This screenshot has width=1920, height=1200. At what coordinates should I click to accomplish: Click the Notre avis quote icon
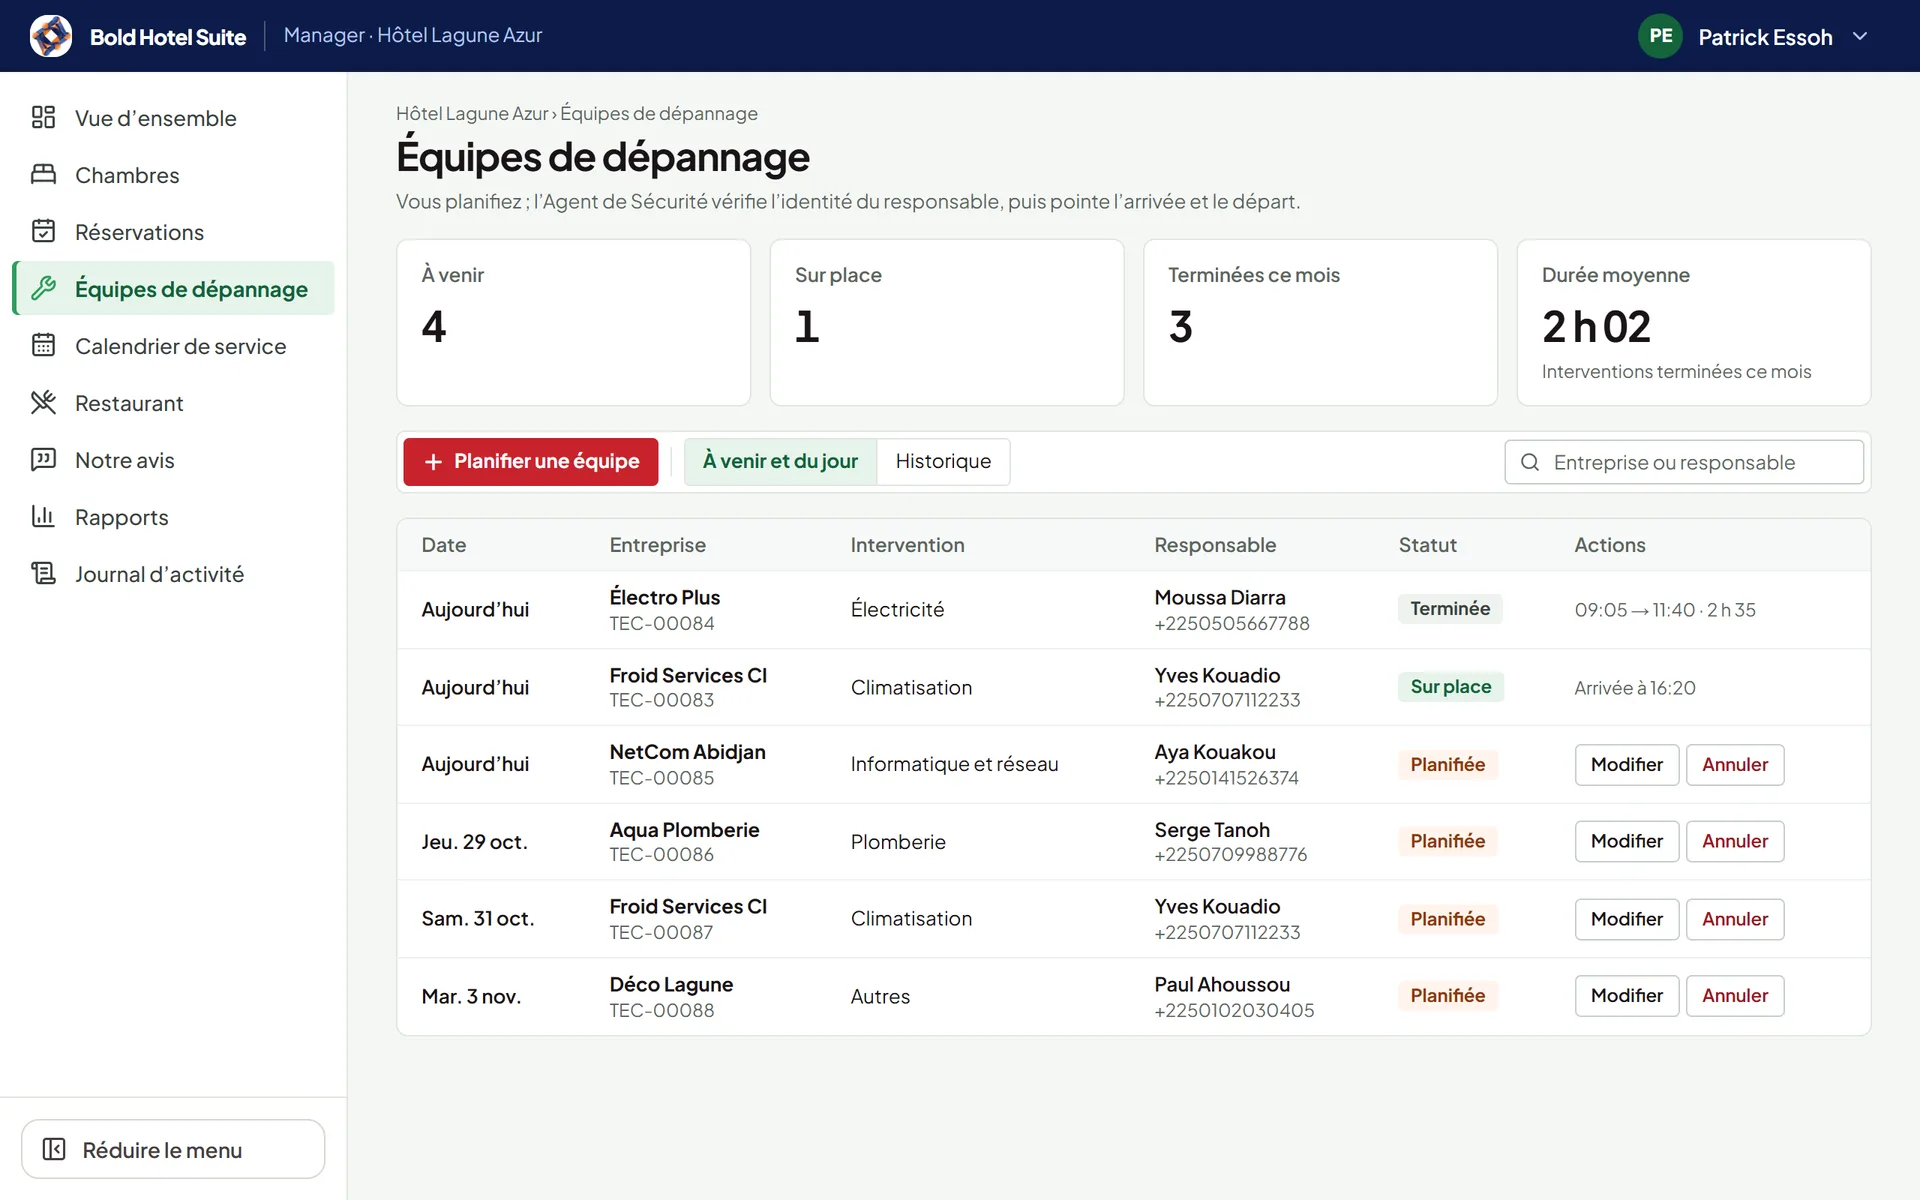click(x=43, y=459)
